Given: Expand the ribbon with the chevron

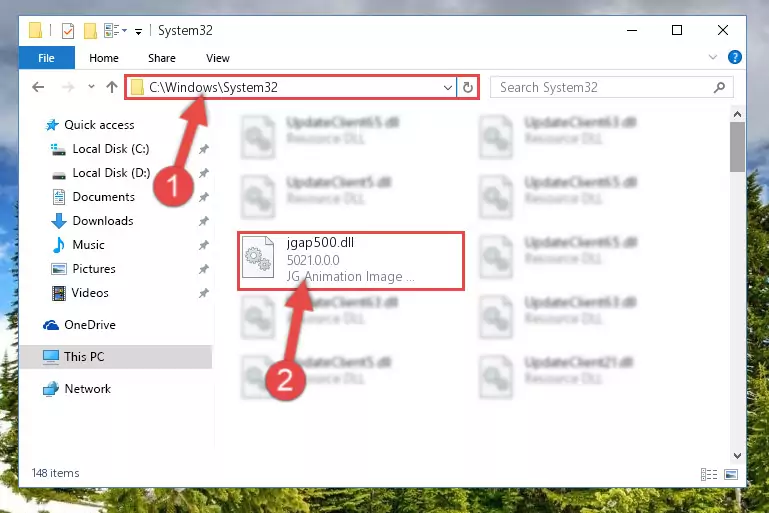Looking at the screenshot, I should 713,57.
